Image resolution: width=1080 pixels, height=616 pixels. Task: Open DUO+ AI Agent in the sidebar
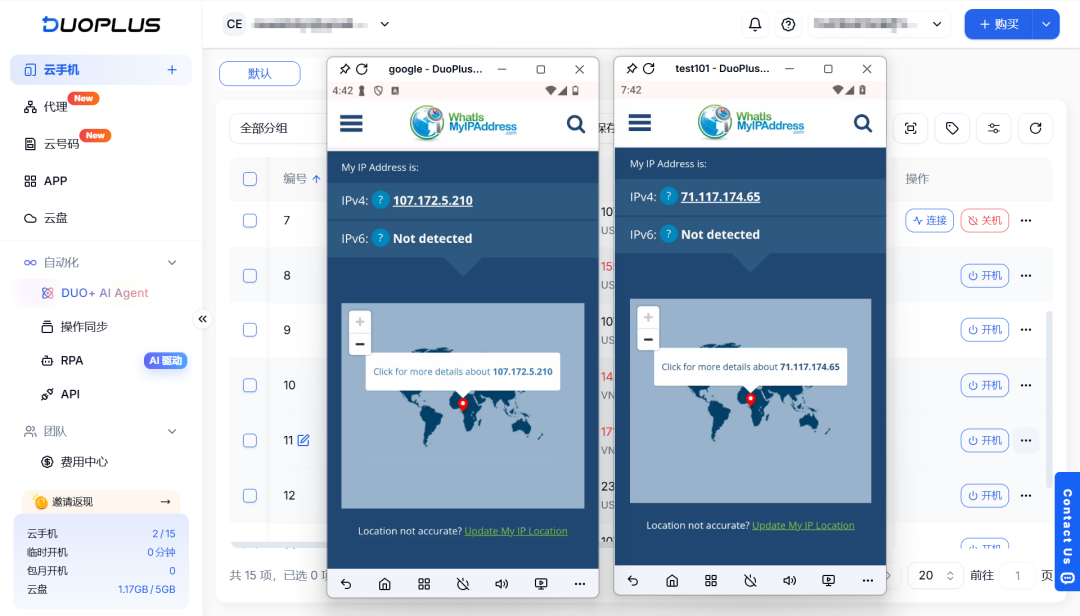(x=105, y=293)
